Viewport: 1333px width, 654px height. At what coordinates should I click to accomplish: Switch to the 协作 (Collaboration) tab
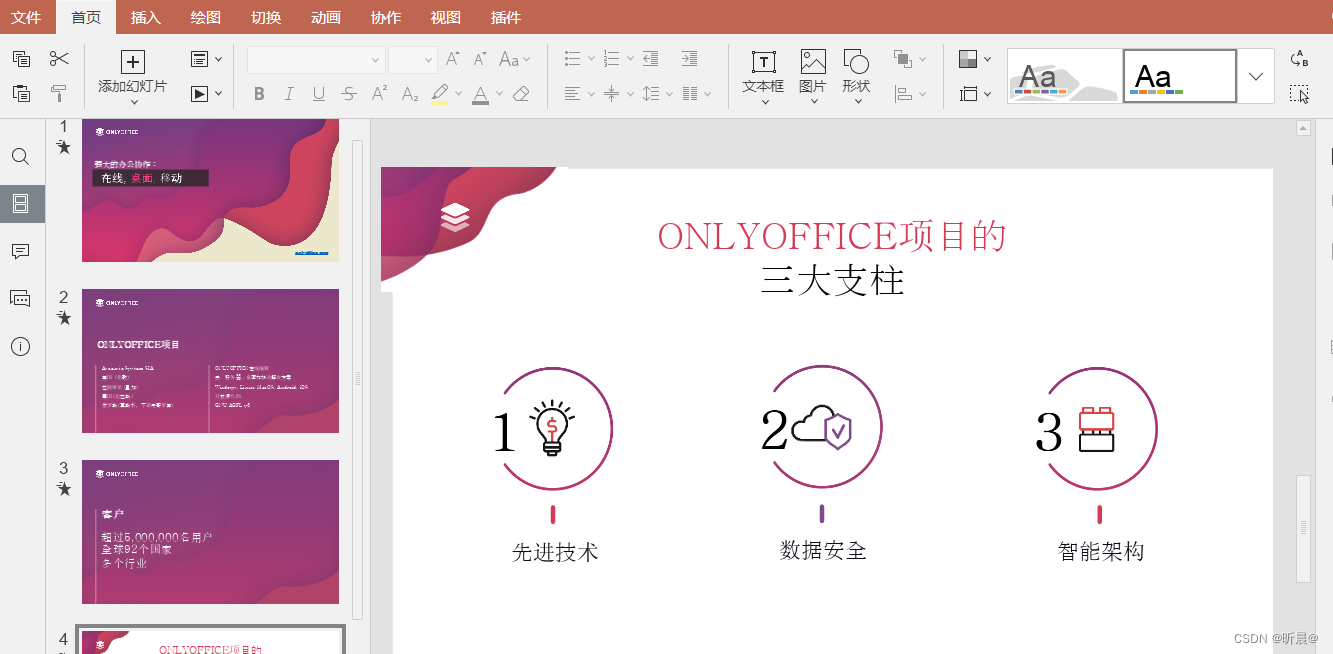386,17
